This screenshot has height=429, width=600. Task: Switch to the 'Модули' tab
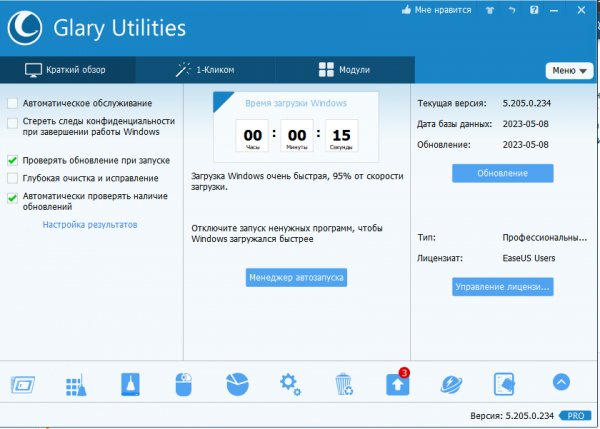345,70
